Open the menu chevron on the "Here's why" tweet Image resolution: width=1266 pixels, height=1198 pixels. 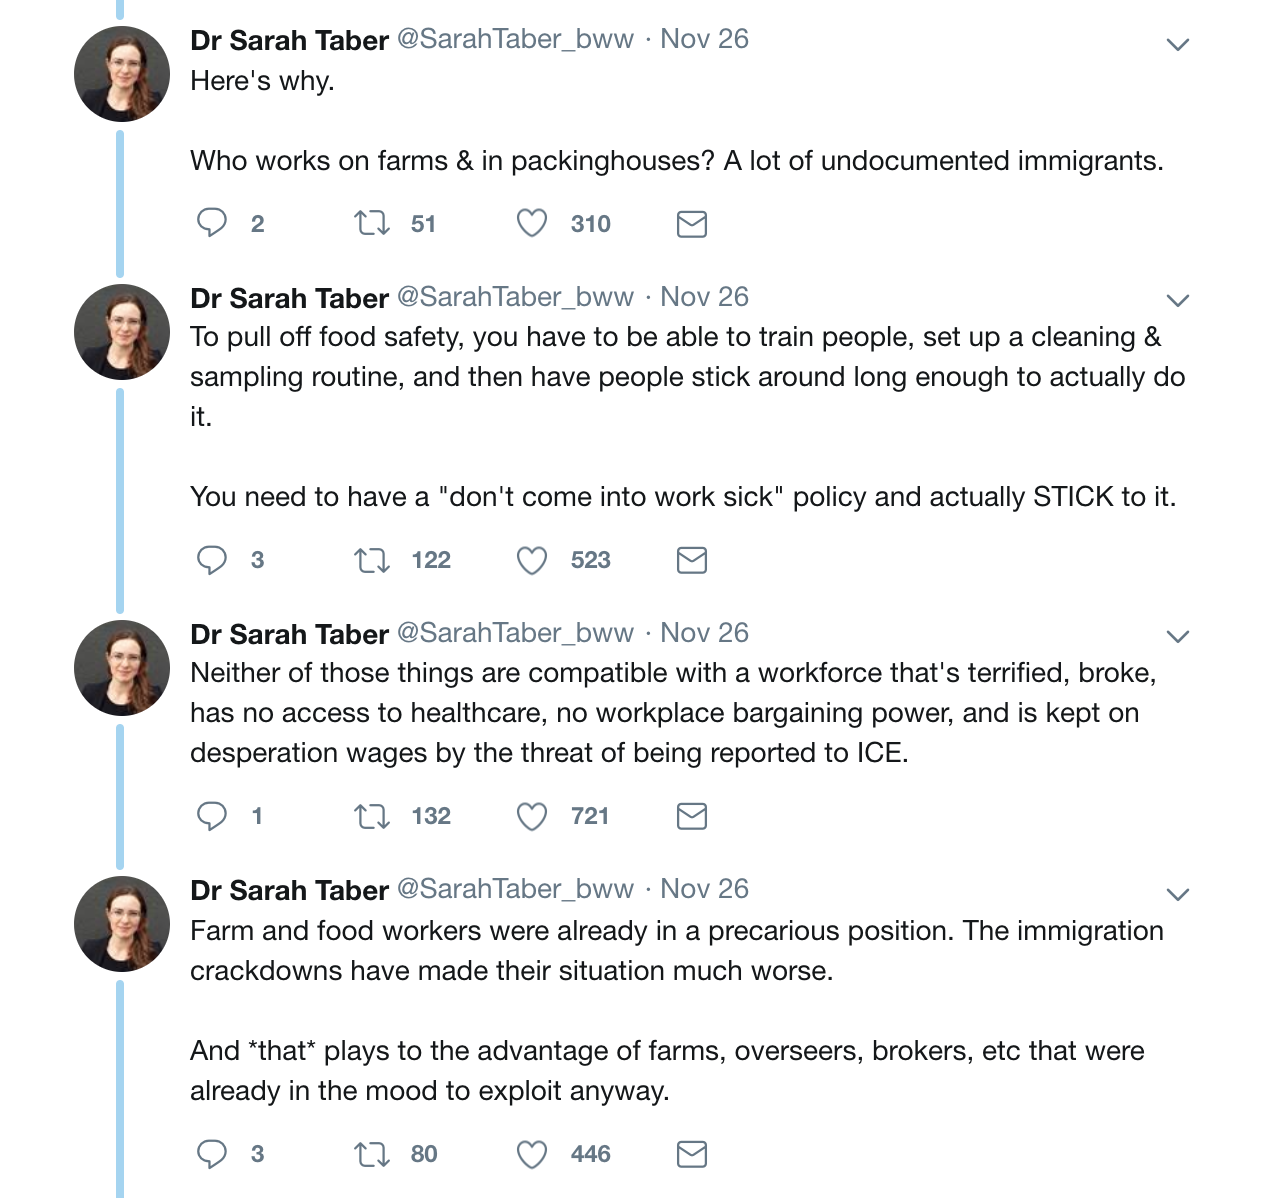(1178, 44)
